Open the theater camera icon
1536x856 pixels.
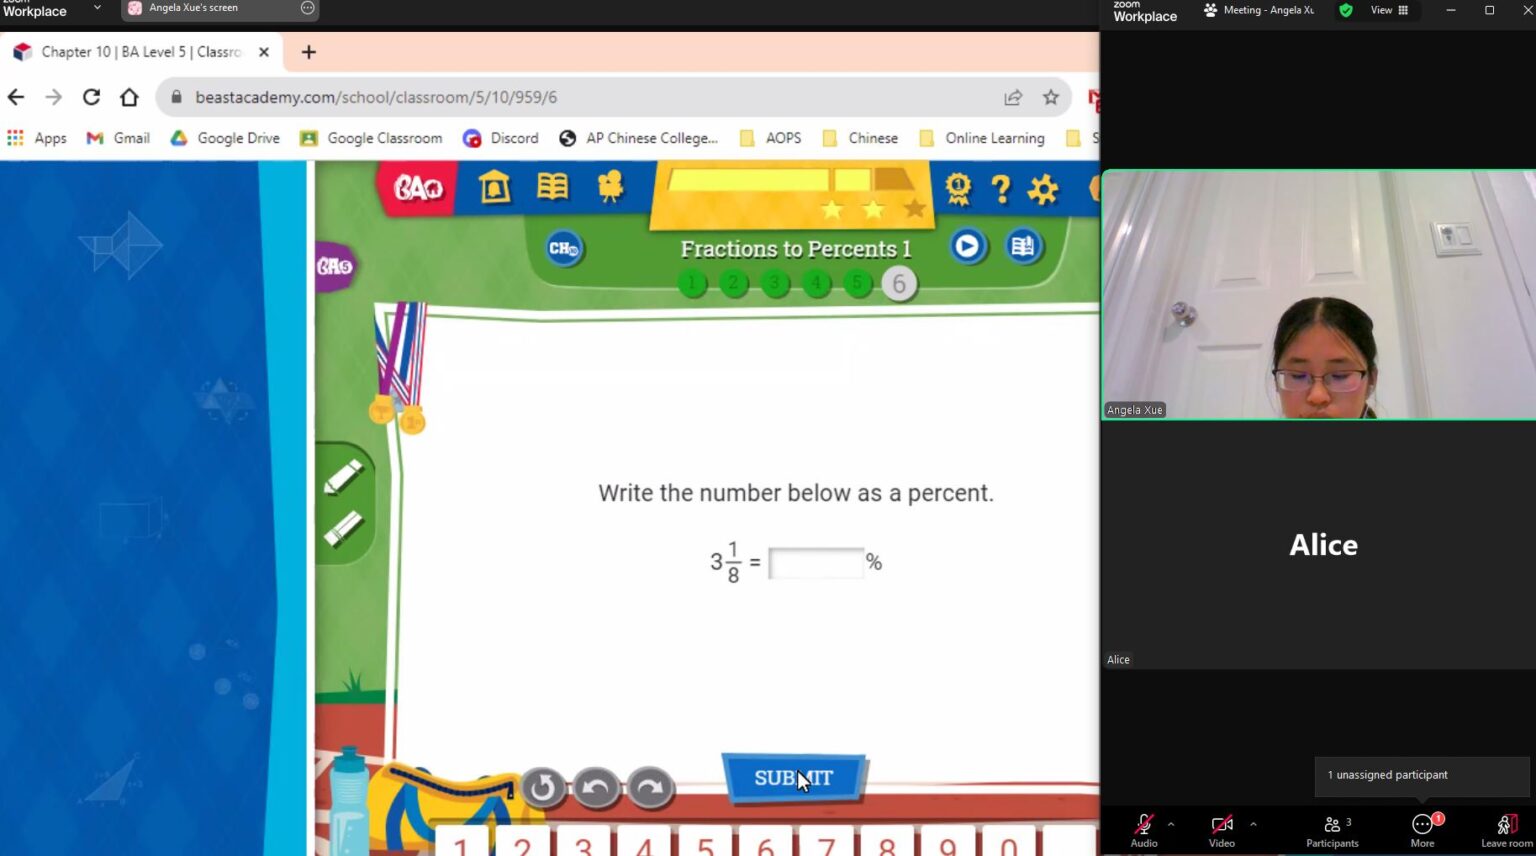[x=610, y=186]
